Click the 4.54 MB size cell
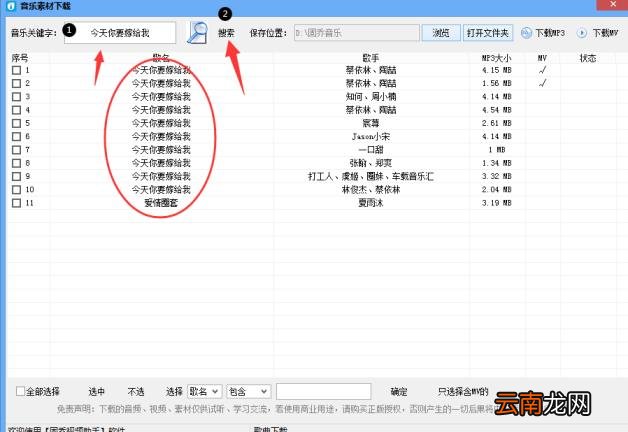 click(x=497, y=110)
